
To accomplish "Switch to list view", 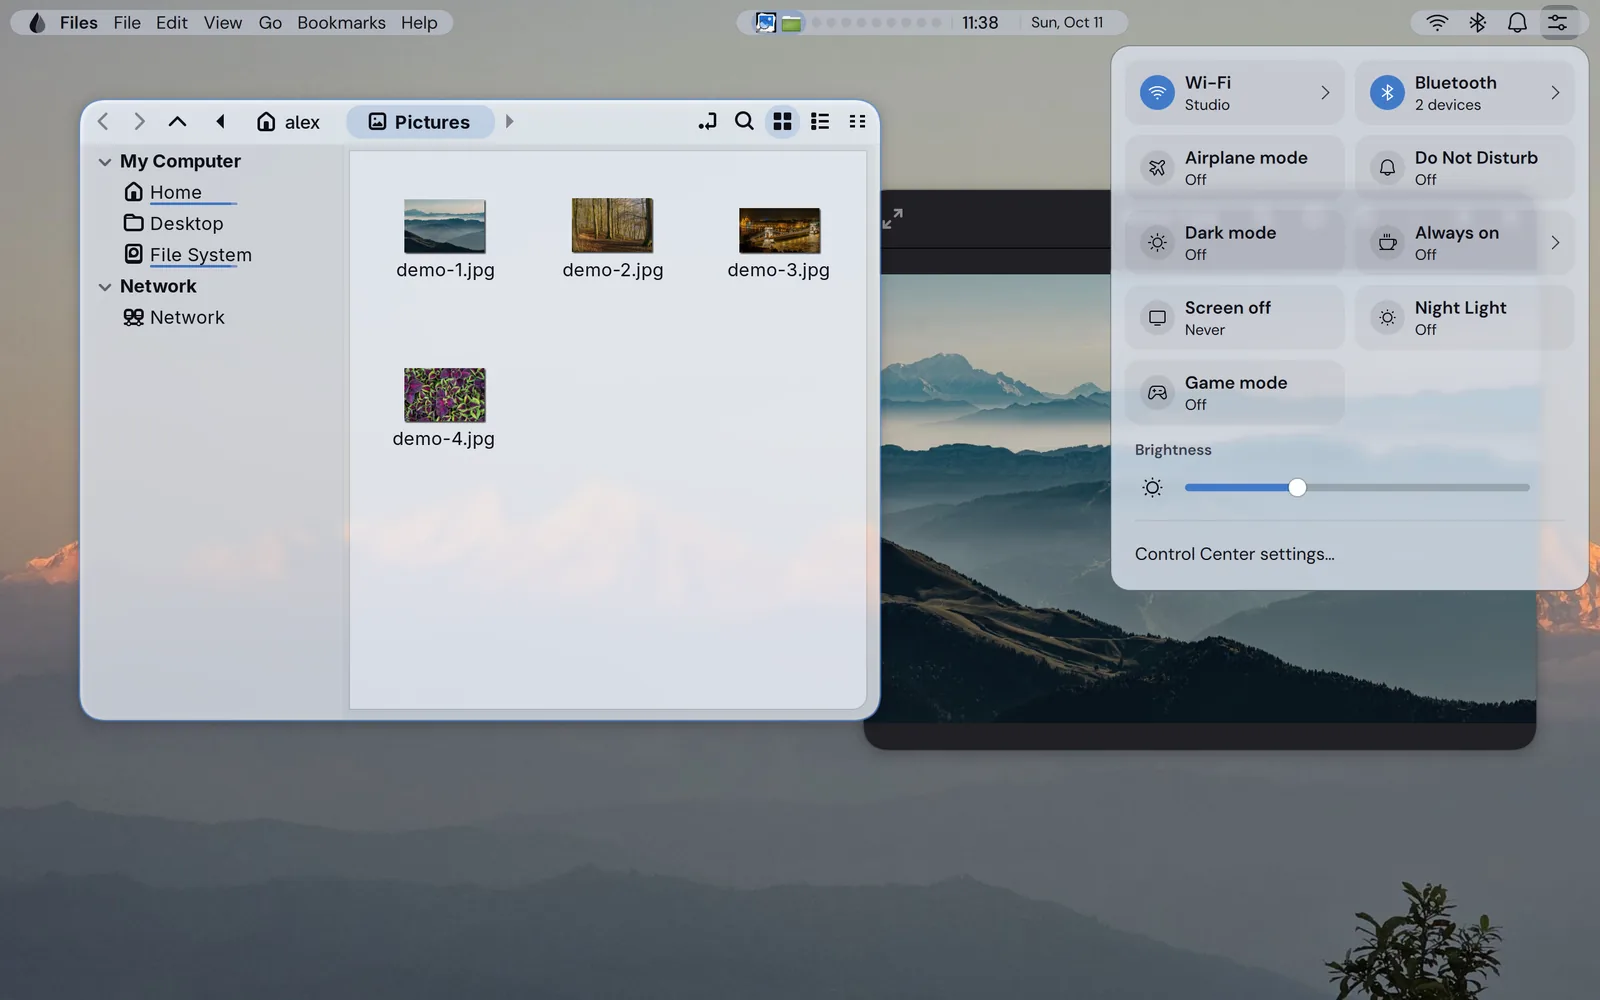I will [820, 122].
